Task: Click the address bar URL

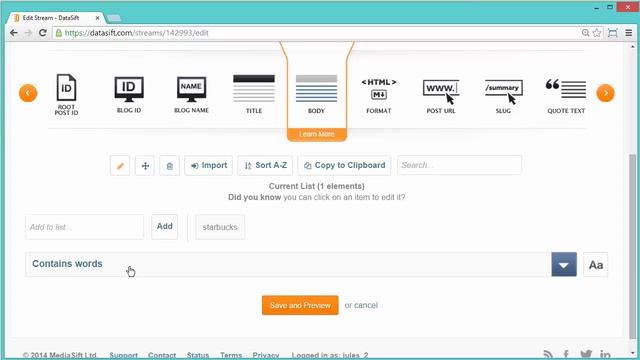Action: click(x=137, y=33)
